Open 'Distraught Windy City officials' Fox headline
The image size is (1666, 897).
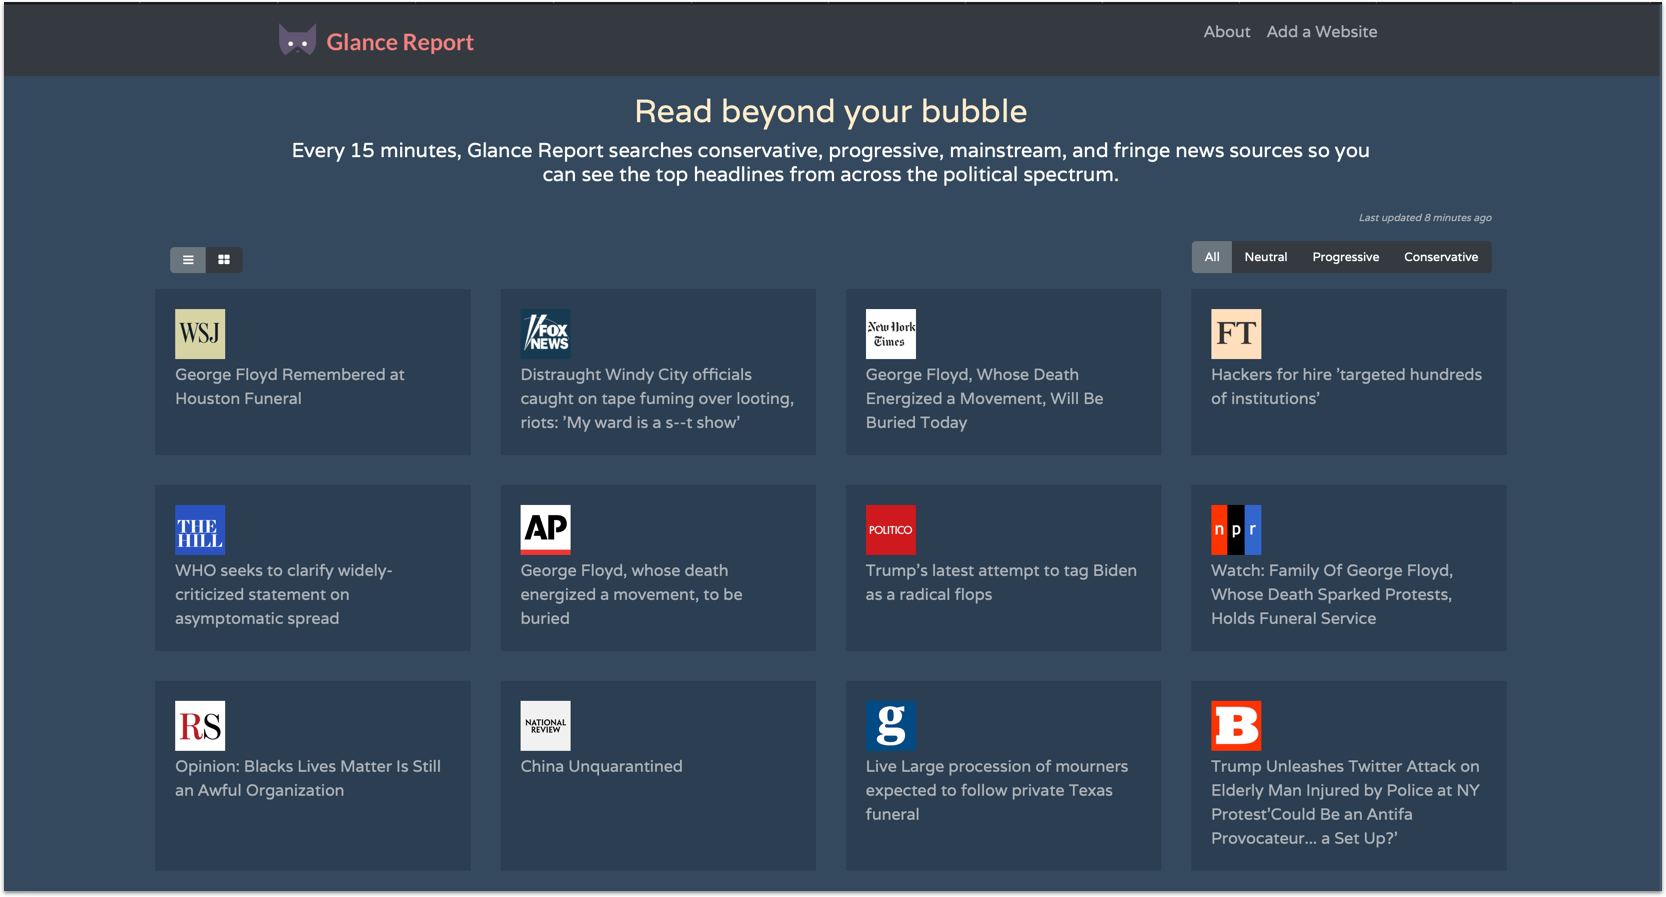pyautogui.click(x=657, y=398)
